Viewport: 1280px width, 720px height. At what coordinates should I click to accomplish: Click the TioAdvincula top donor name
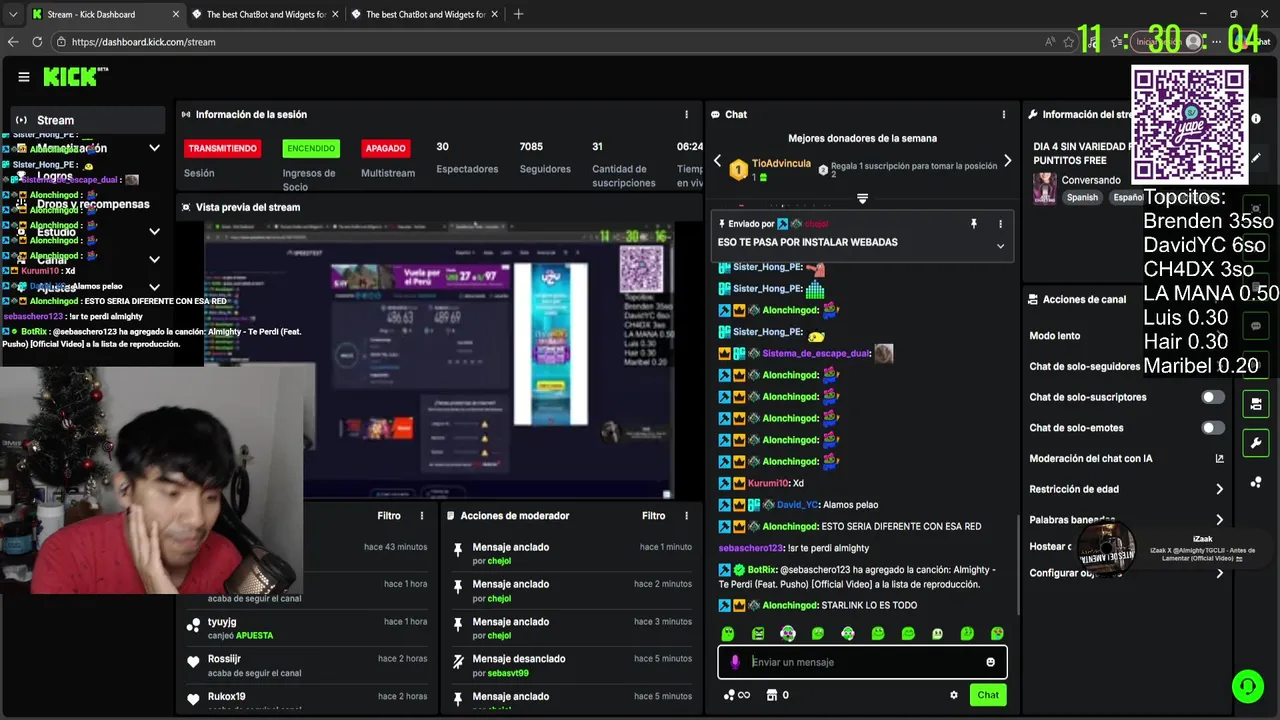(781, 164)
